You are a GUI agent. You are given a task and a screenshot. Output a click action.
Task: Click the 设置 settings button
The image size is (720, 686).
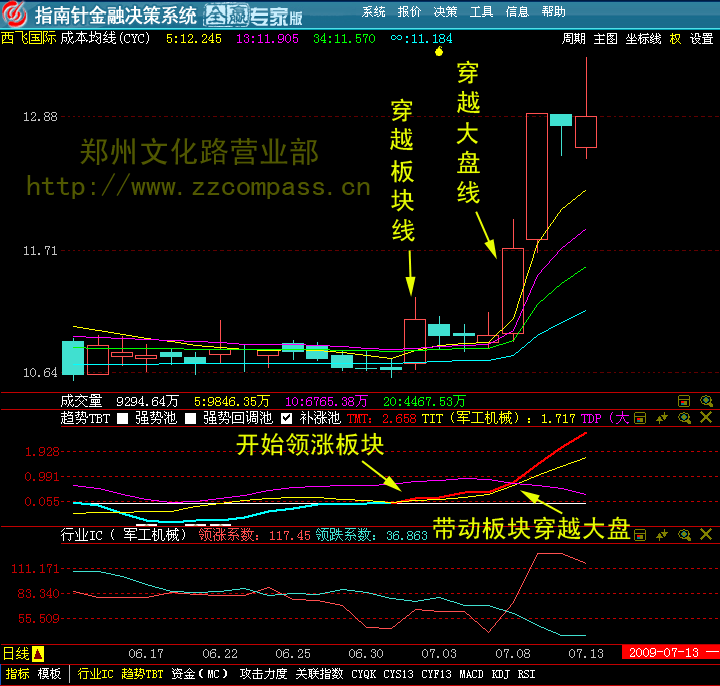pos(701,39)
